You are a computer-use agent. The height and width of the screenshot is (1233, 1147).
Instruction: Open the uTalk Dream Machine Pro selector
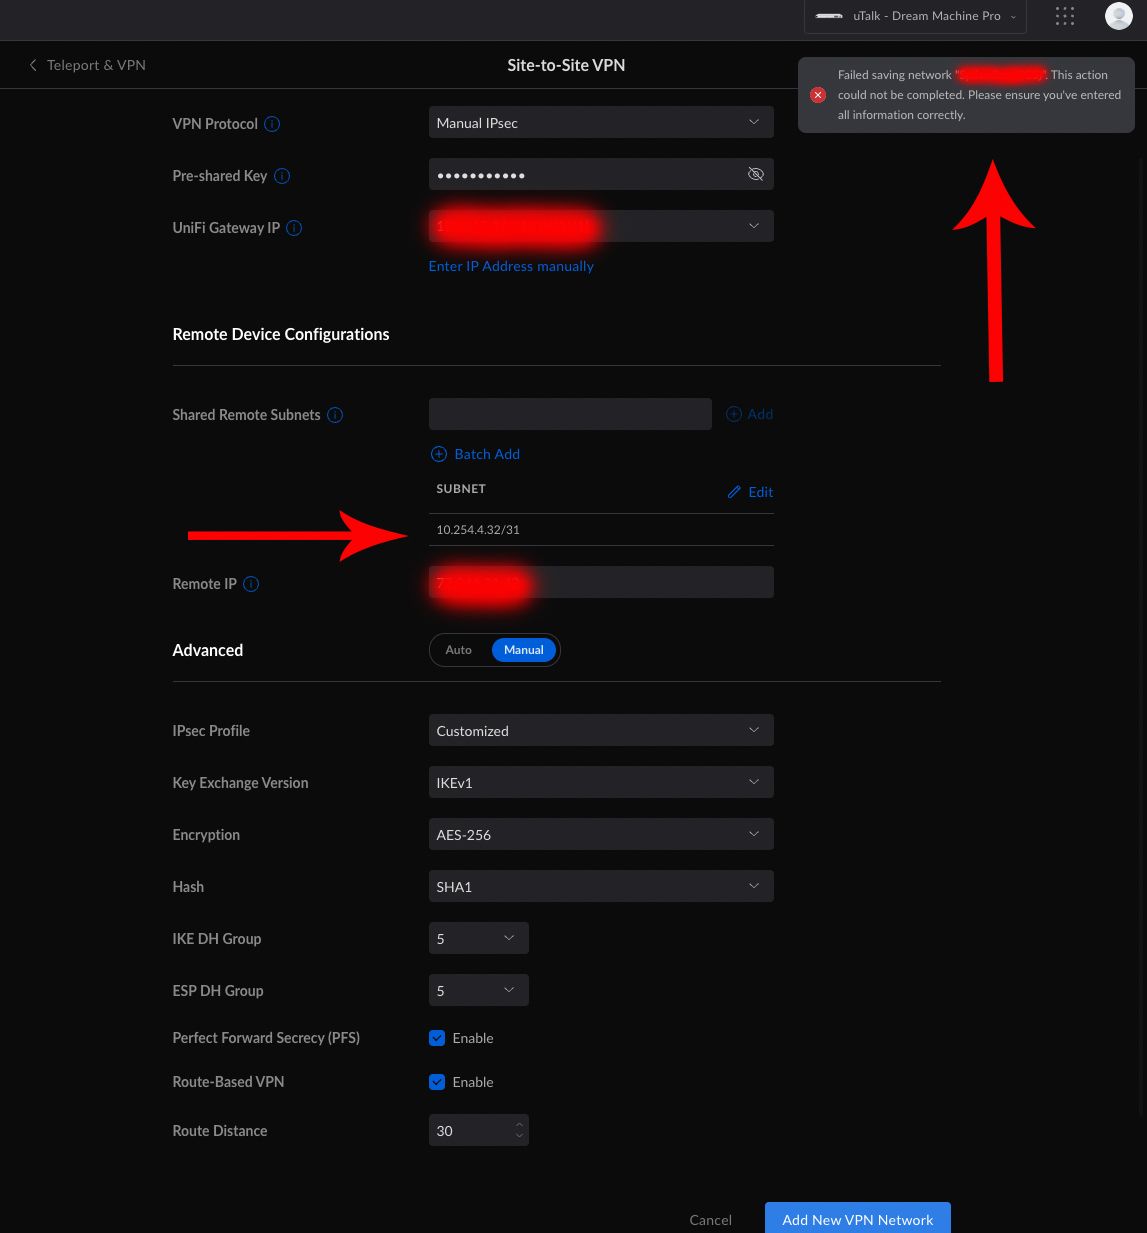(x=915, y=16)
